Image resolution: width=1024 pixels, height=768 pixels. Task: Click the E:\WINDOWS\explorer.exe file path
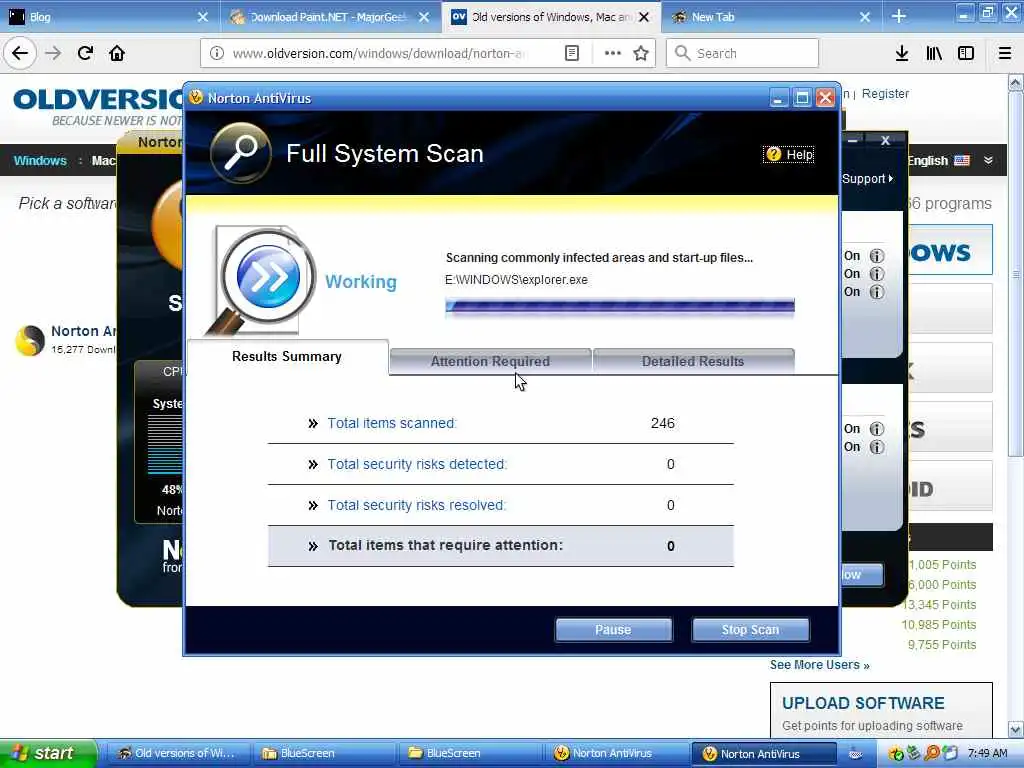(517, 280)
